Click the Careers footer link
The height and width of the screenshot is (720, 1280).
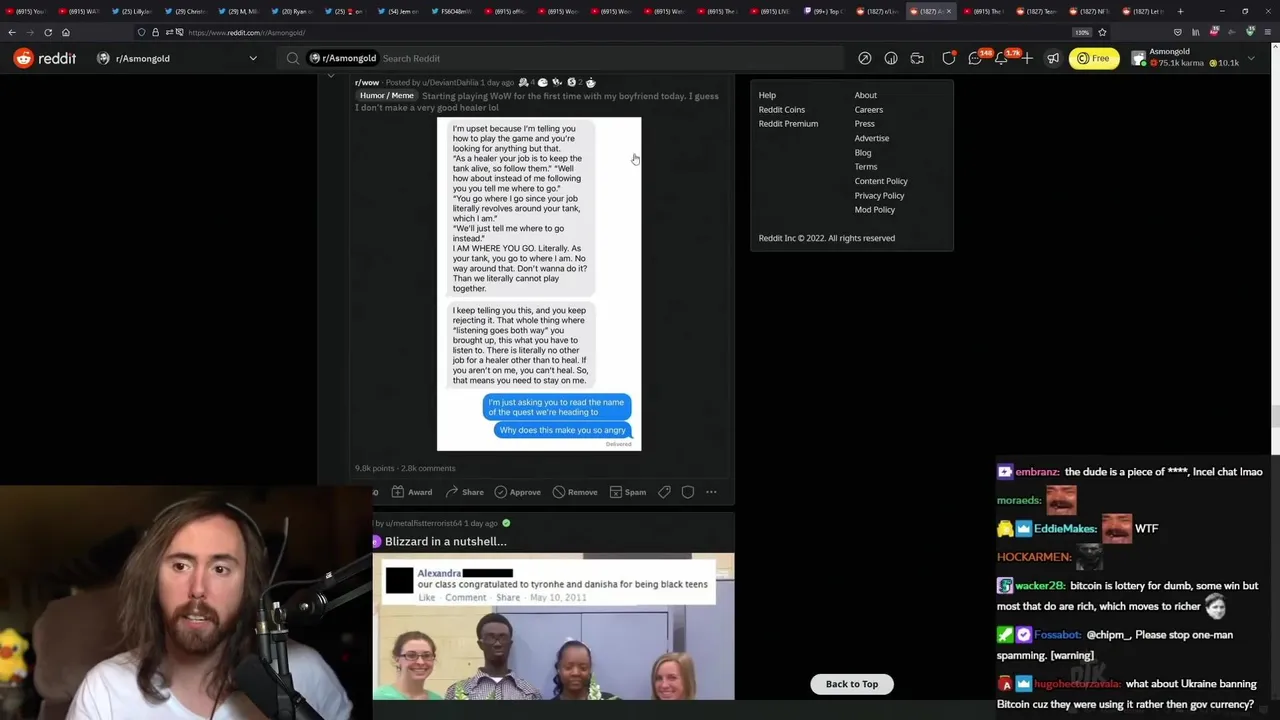[x=869, y=109]
